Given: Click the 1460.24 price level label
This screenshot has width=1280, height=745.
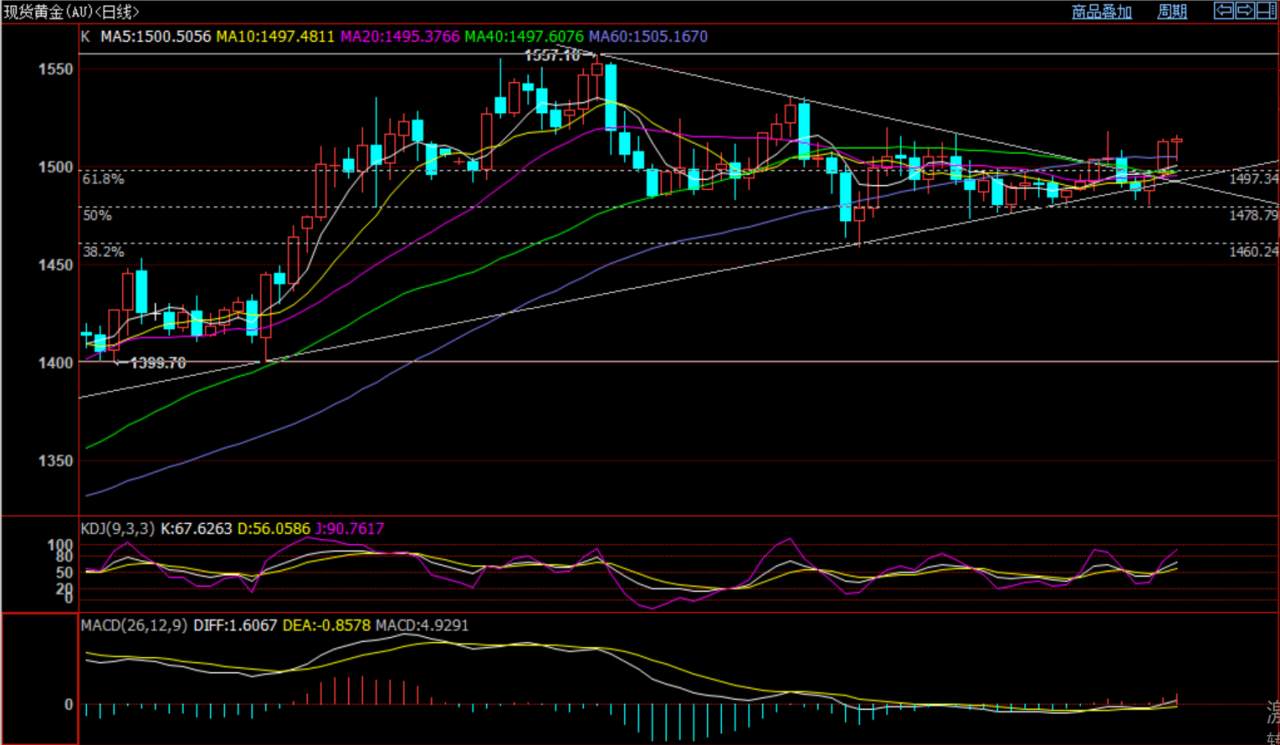Looking at the screenshot, I should click(x=1254, y=252).
